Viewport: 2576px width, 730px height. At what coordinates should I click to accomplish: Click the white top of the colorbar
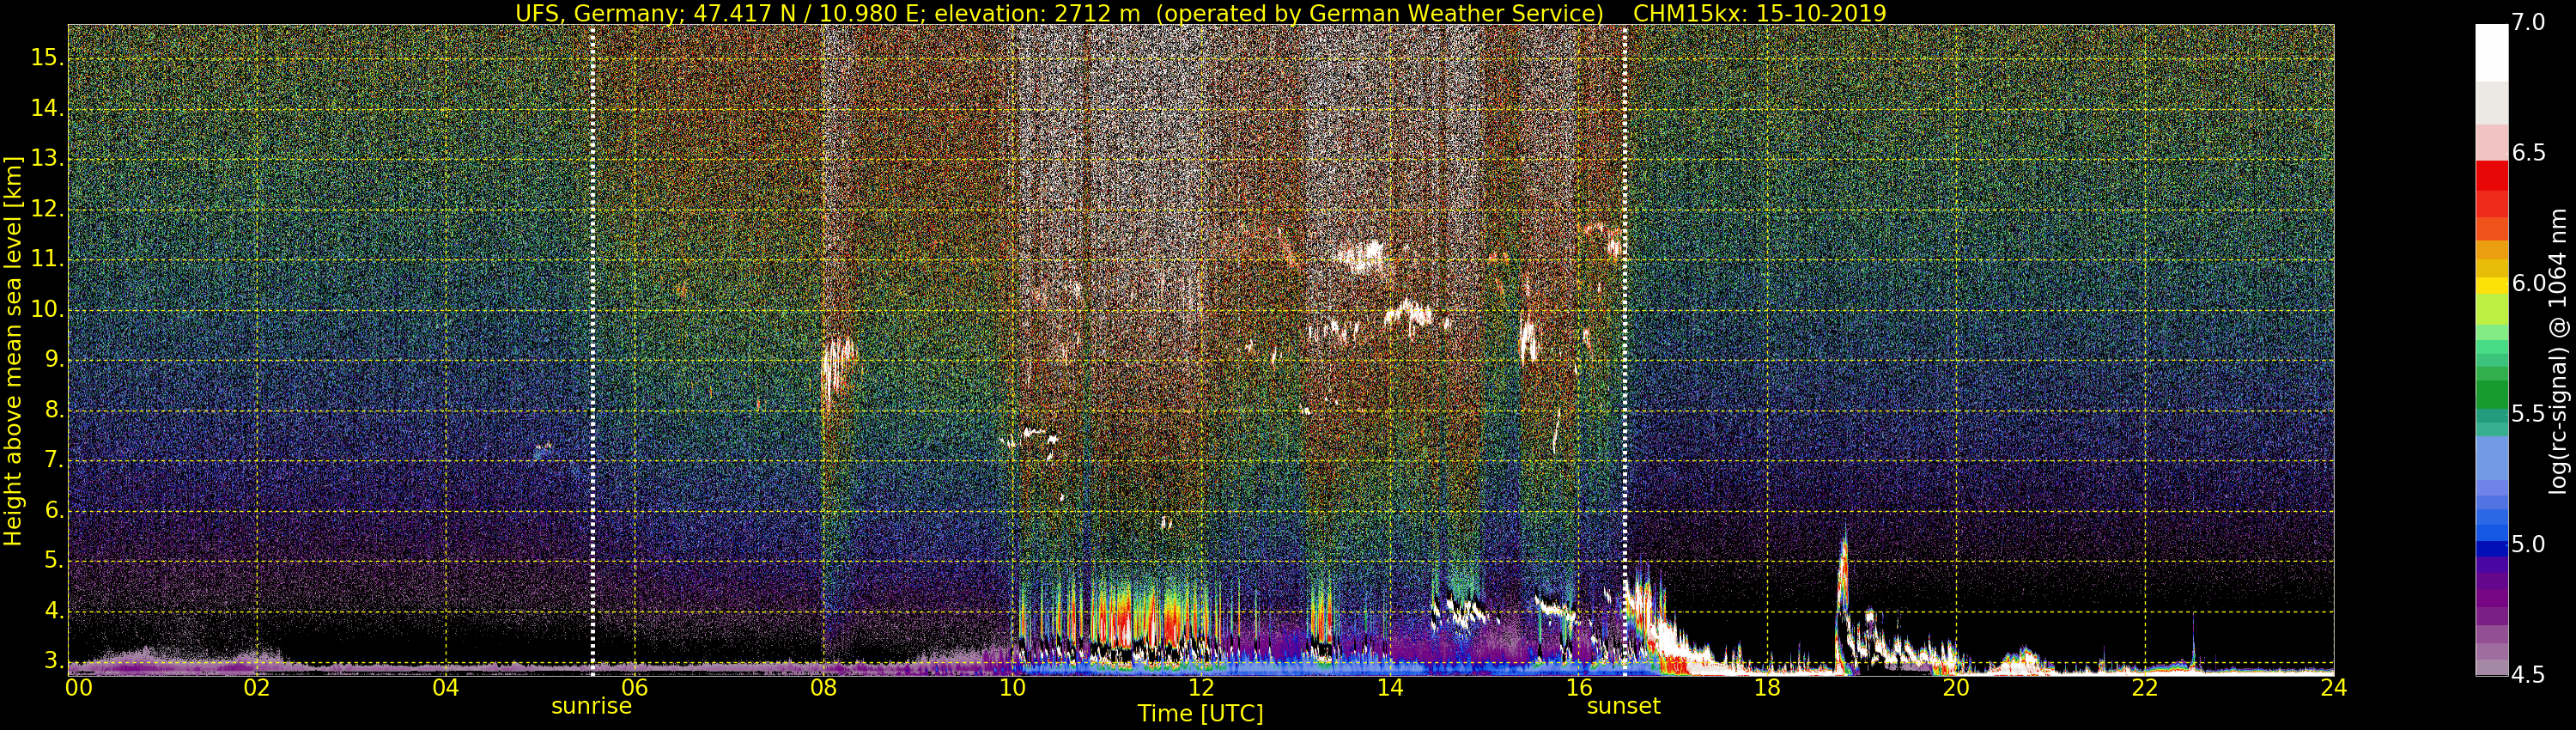coord(2491,52)
